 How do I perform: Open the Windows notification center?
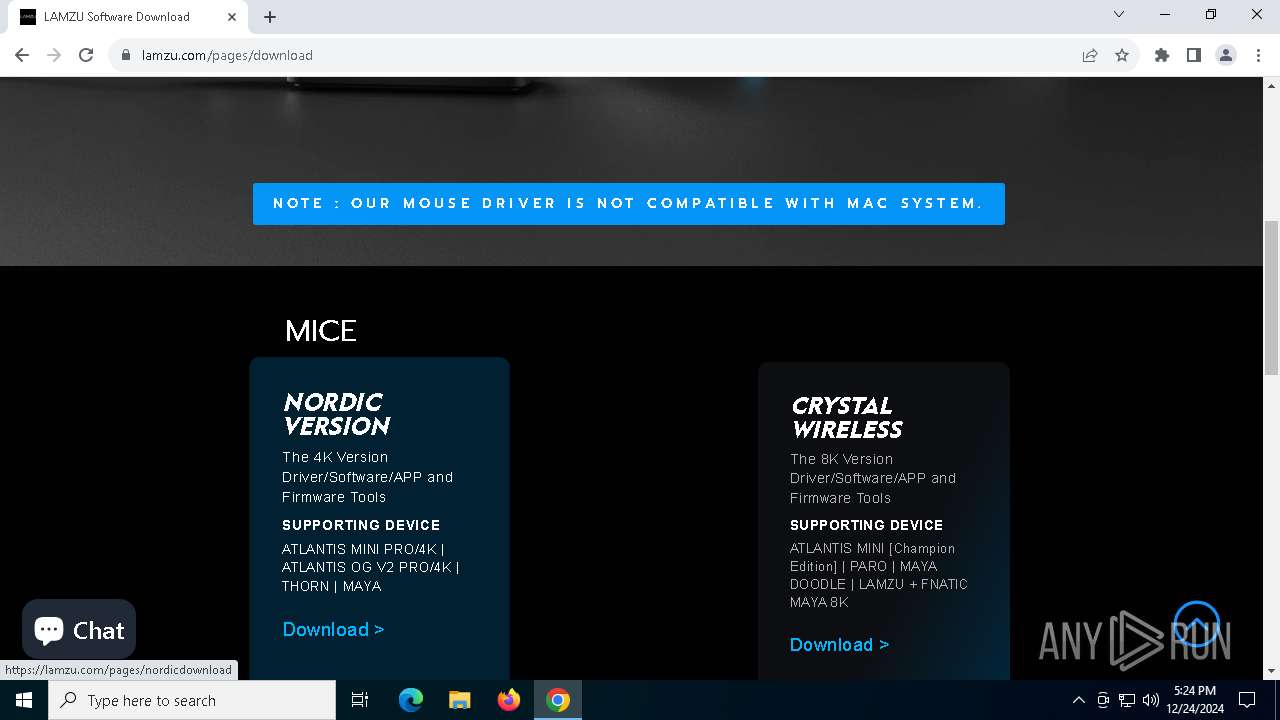point(1248,700)
